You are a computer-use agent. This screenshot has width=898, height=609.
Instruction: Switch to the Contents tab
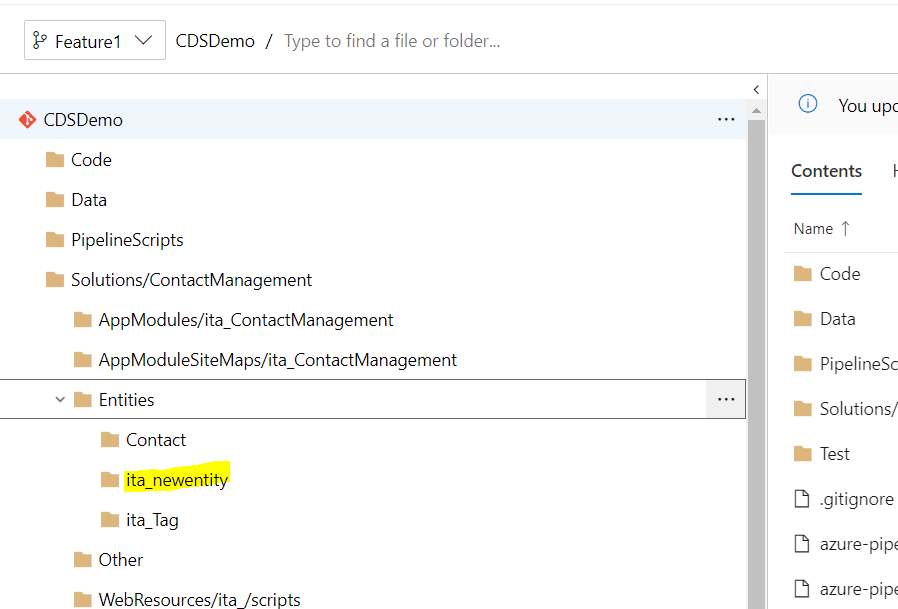coord(826,171)
